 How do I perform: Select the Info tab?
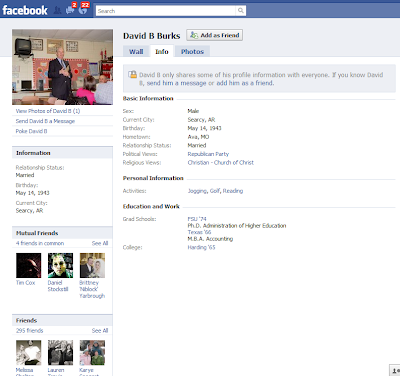pos(162,51)
